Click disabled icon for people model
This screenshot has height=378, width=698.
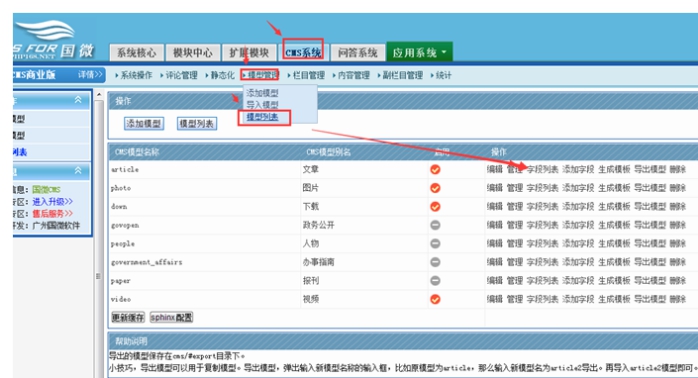coord(435,244)
